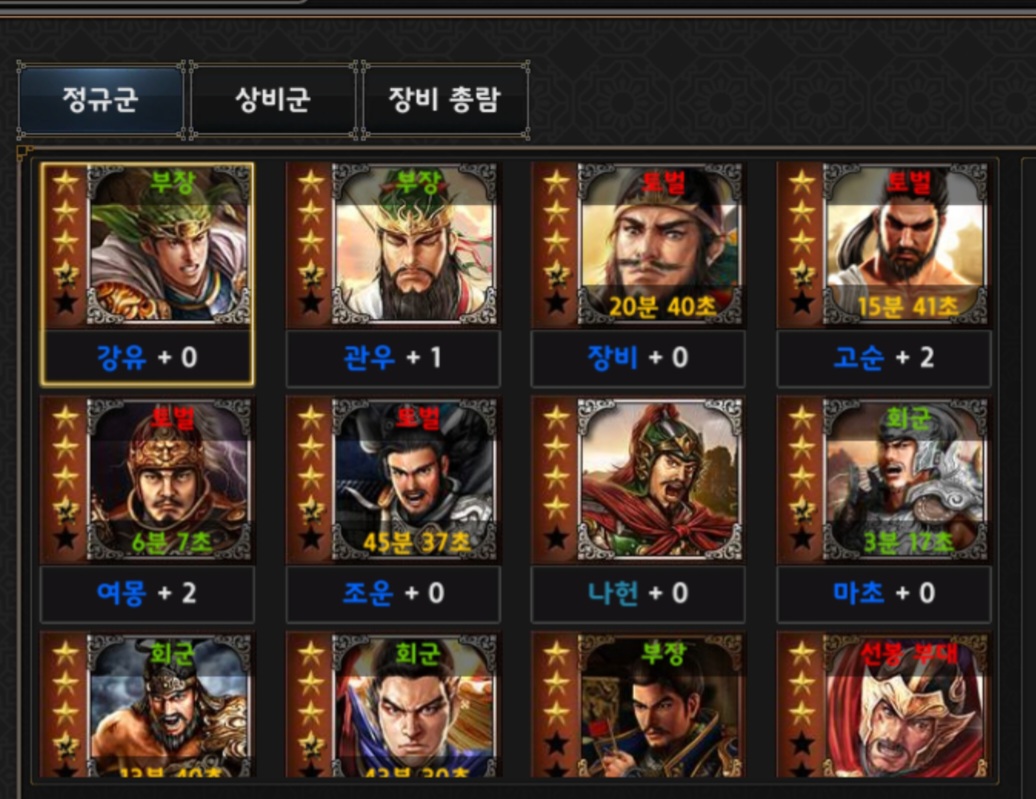Pick the 마초 portrait showing 3분 12초
Image resolution: width=1036 pixels, height=799 pixels.
coord(906,480)
